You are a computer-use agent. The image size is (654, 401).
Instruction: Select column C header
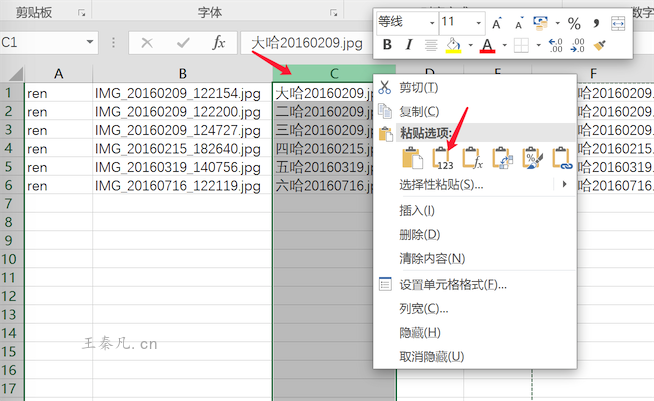point(334,74)
